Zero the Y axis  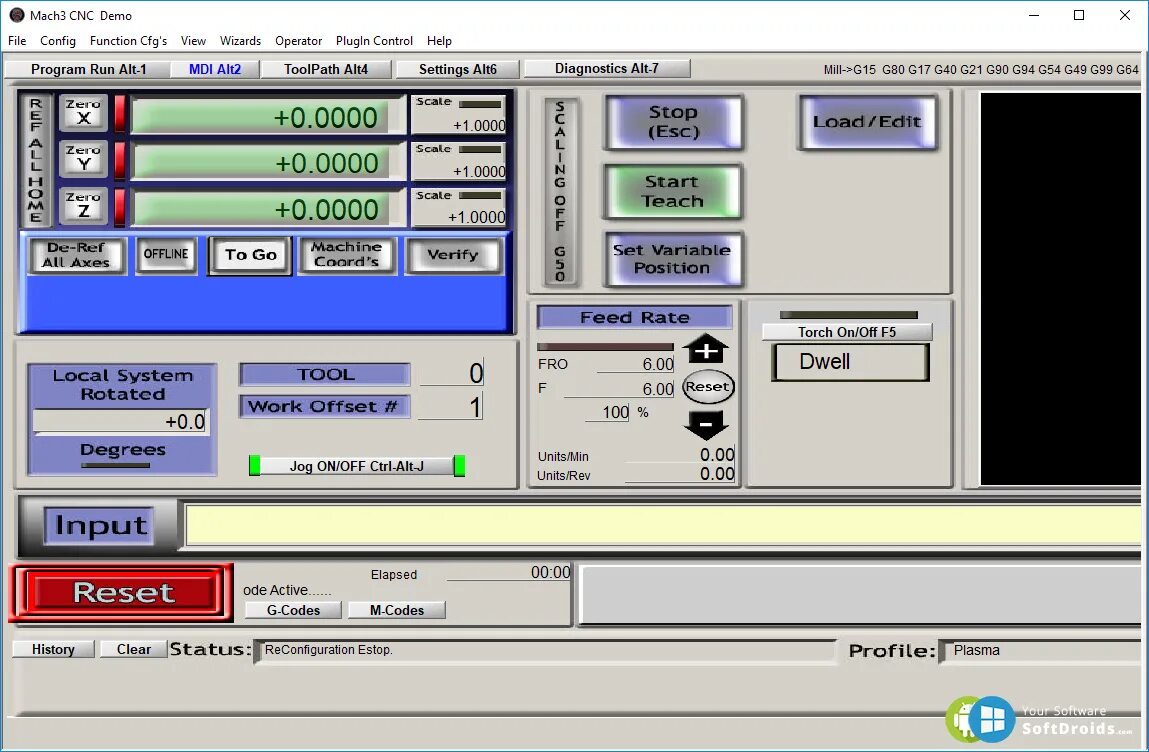click(84, 159)
